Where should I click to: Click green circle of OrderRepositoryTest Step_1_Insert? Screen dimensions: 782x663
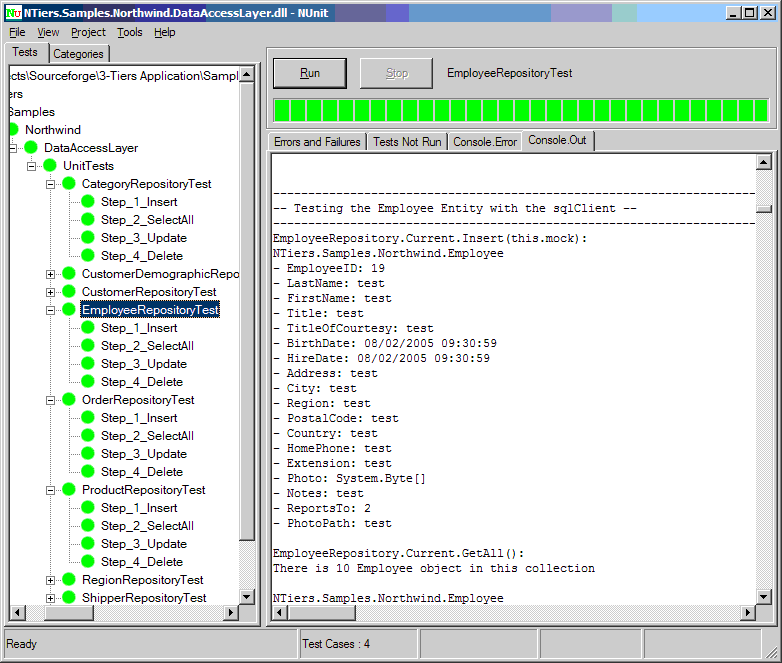pos(88,418)
